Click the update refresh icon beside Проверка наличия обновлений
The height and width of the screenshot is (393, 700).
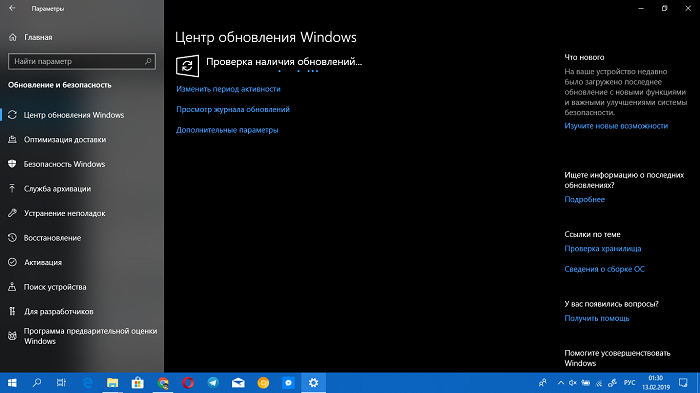[187, 66]
